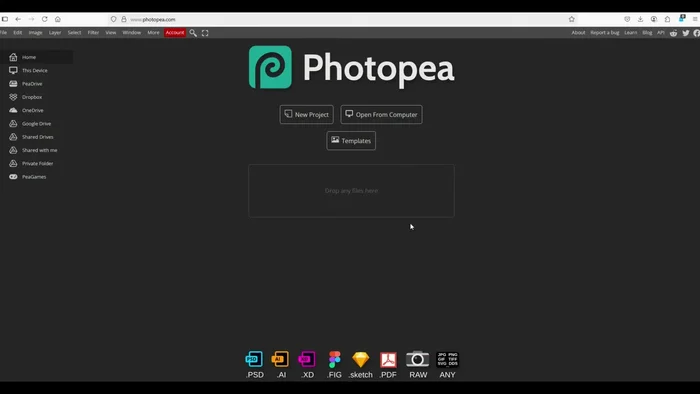Click site security padlock icon

pos(124,19)
